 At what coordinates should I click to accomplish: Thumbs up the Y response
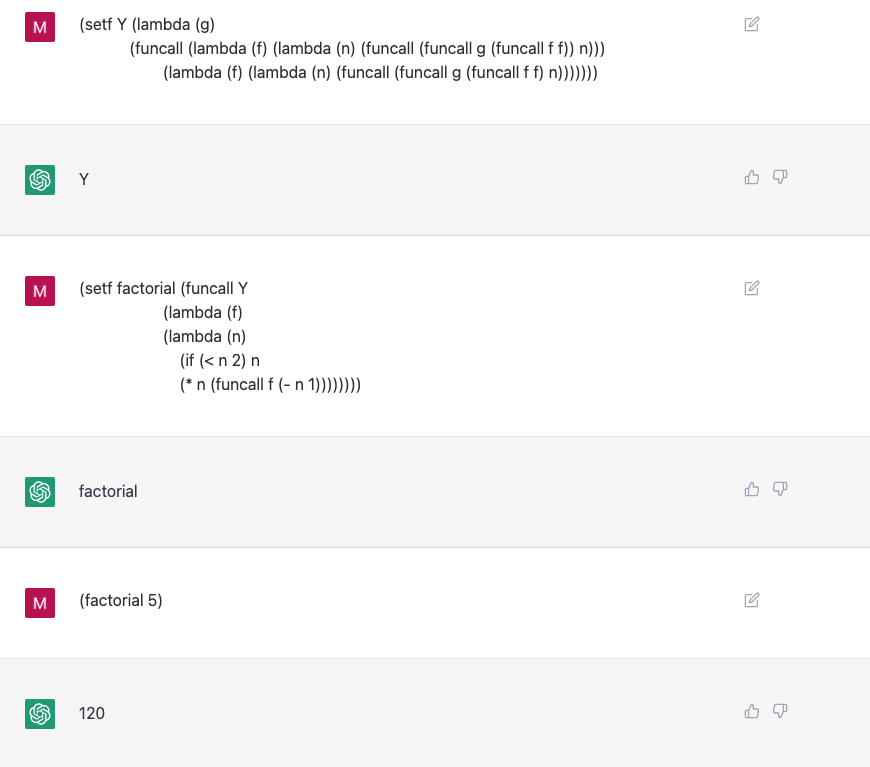point(752,177)
